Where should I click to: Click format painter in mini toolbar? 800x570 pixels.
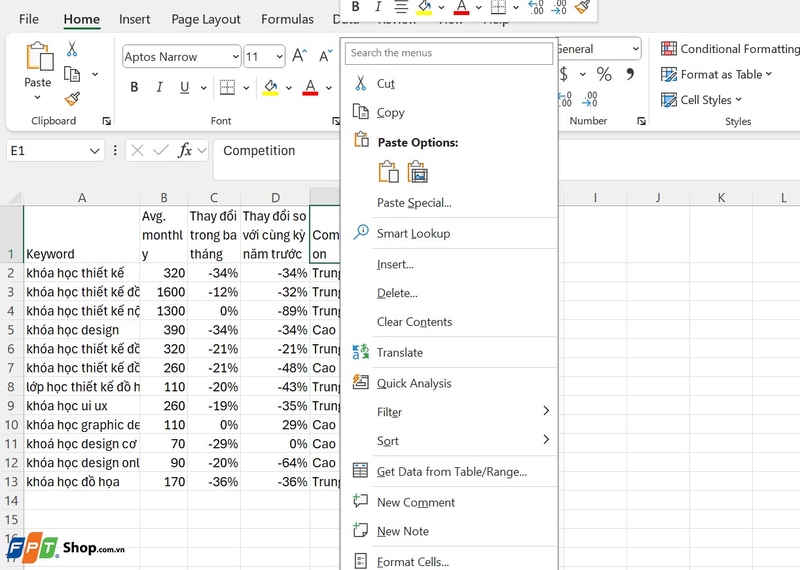click(x=582, y=7)
